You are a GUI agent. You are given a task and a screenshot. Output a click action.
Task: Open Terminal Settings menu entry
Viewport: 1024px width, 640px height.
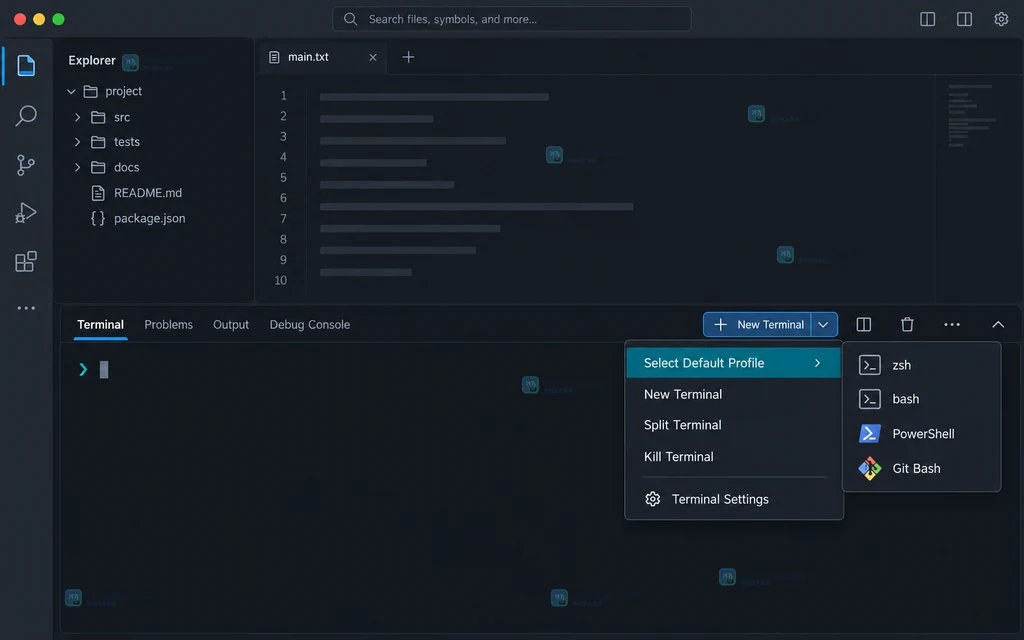pyautogui.click(x=733, y=499)
